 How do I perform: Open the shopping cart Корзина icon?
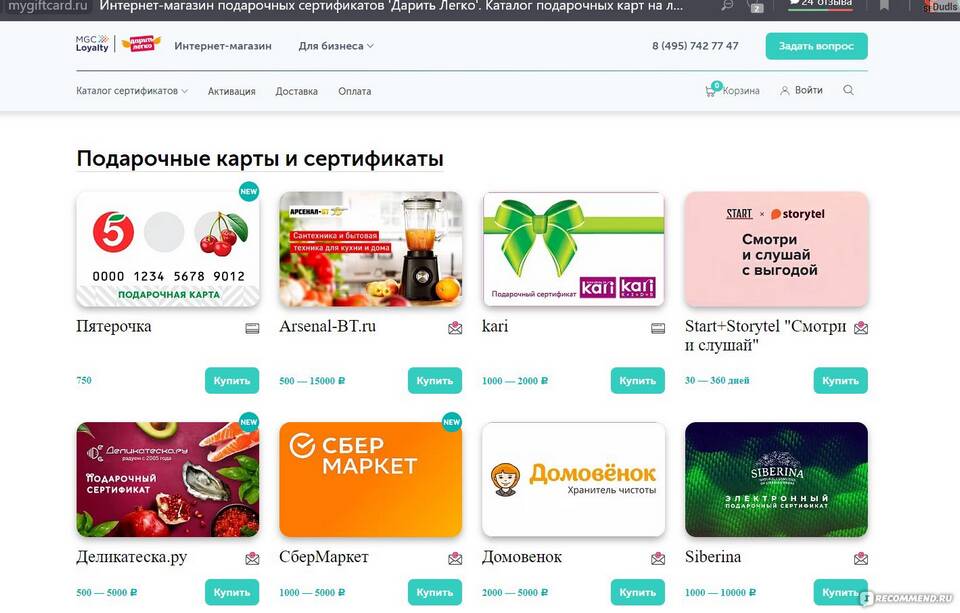pyautogui.click(x=711, y=90)
